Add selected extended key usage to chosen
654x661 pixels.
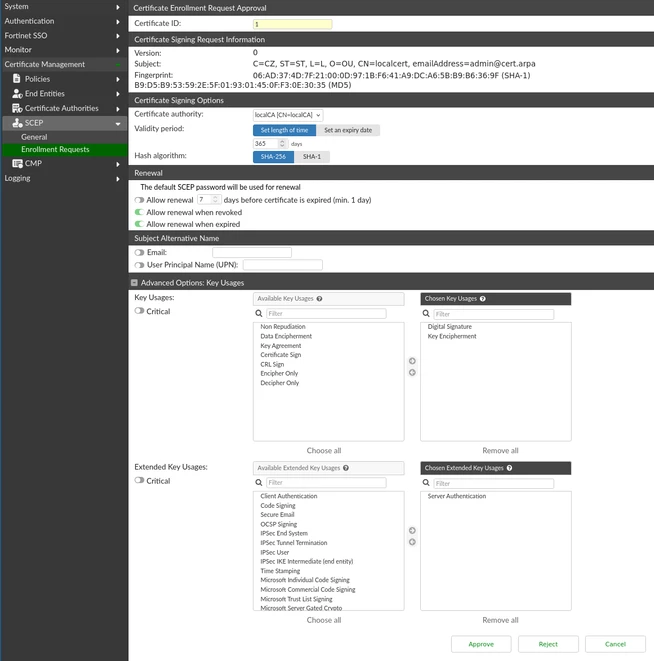412,530
